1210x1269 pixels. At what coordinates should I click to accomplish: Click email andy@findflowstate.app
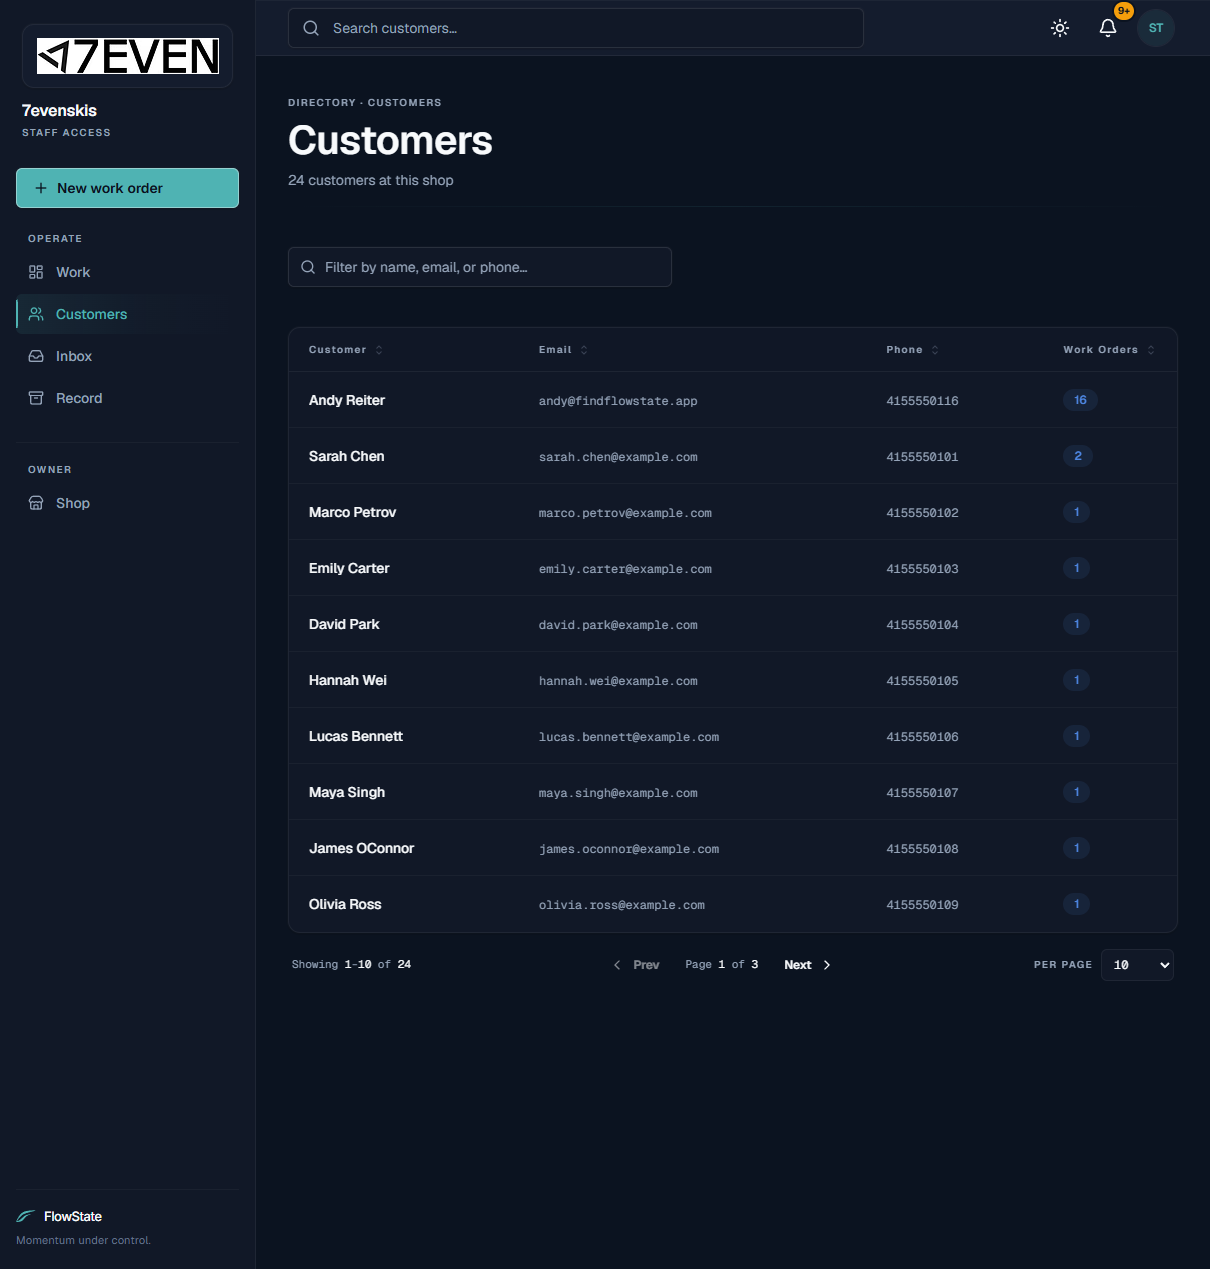coord(618,401)
